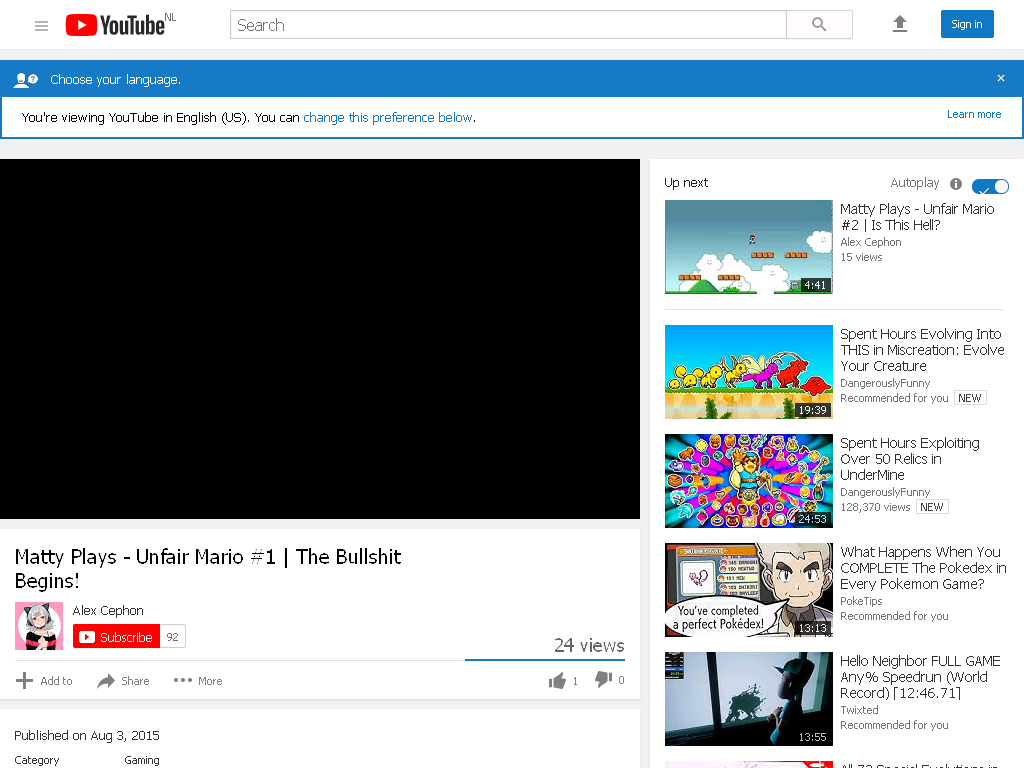The image size is (1024, 768).
Task: Click the search magnifier button
Action: pyautogui.click(x=819, y=25)
